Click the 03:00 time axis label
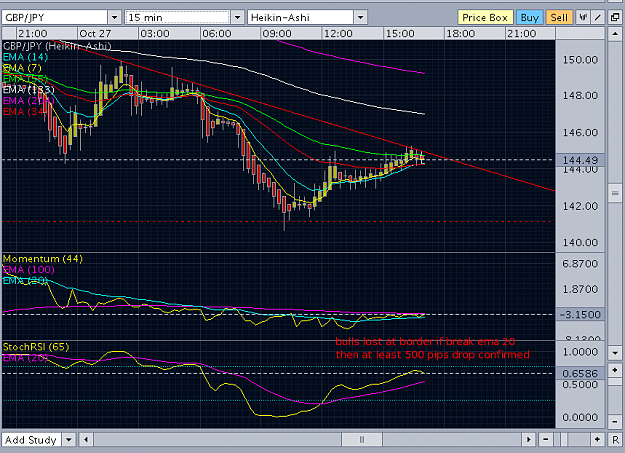The image size is (625, 453). 155,33
